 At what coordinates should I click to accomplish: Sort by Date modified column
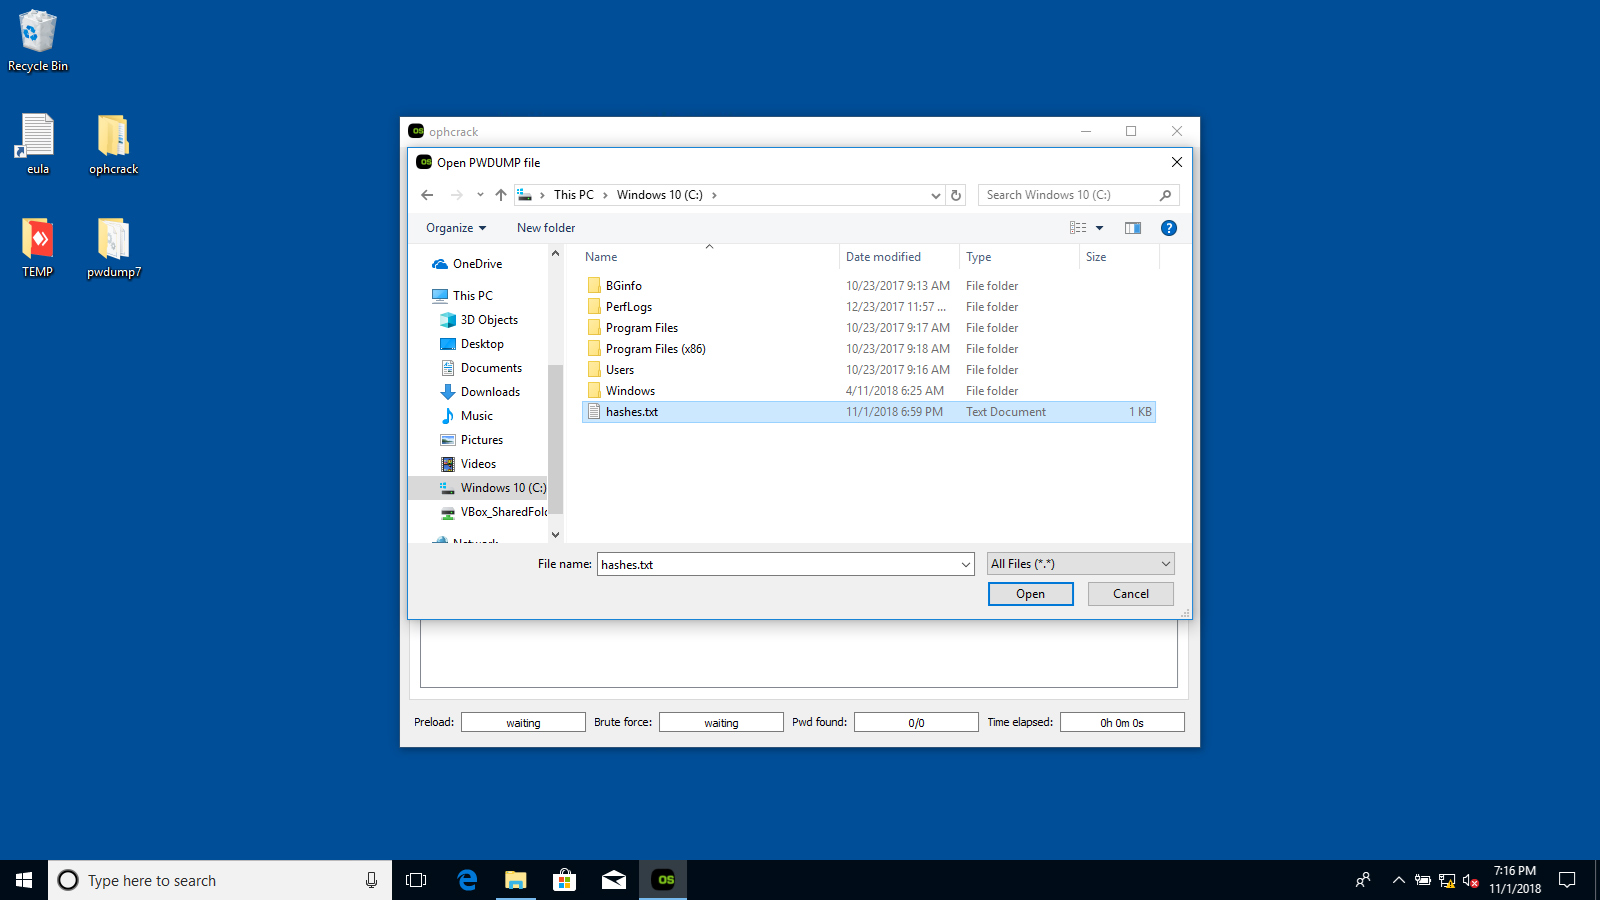[899, 257]
